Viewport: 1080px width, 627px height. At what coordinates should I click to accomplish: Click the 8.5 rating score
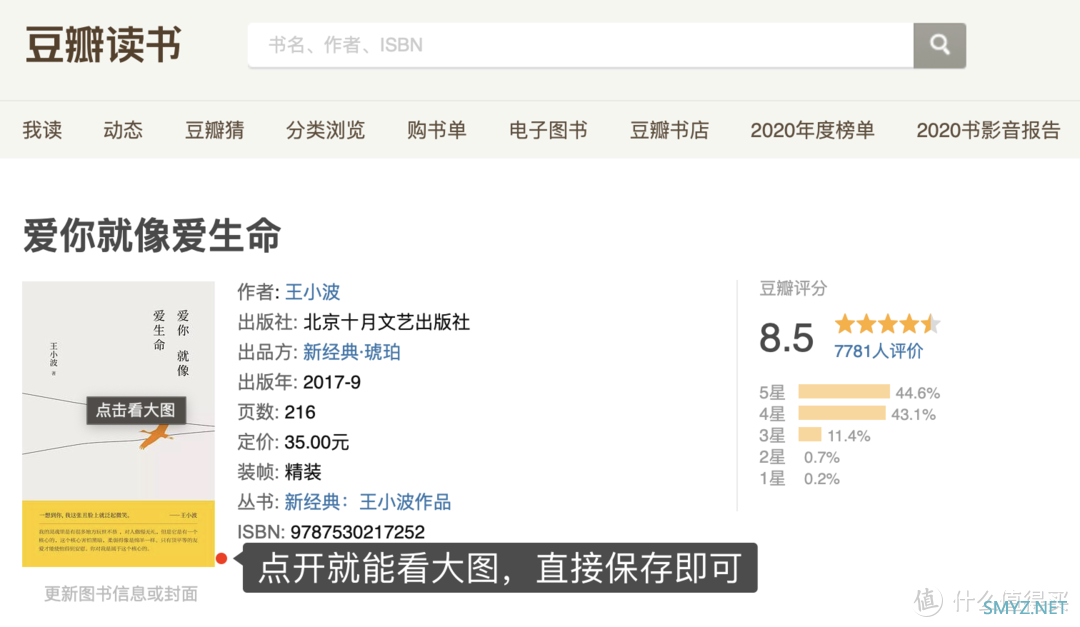pos(786,338)
